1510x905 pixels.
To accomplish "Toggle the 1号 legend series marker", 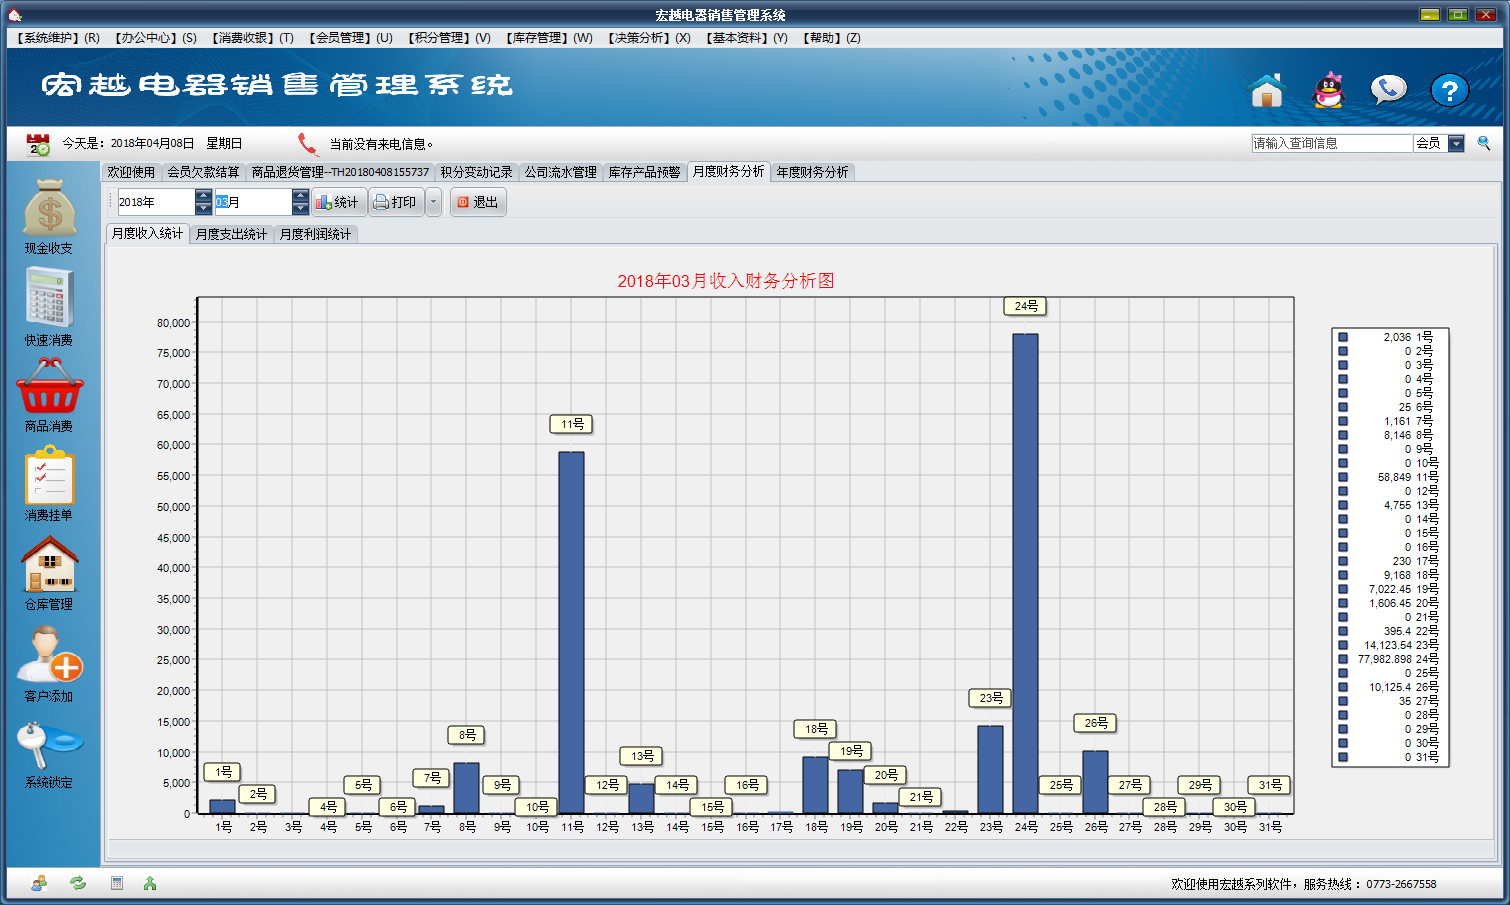I will (1343, 337).
